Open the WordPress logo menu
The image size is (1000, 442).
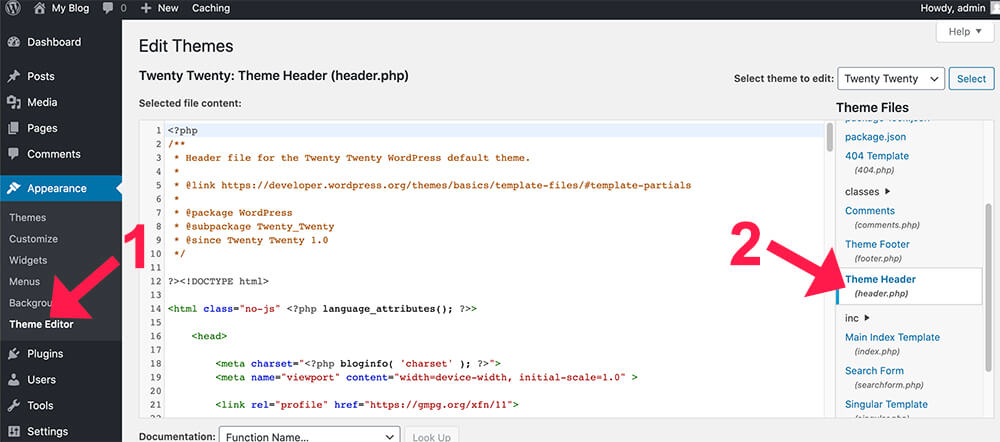(13, 8)
